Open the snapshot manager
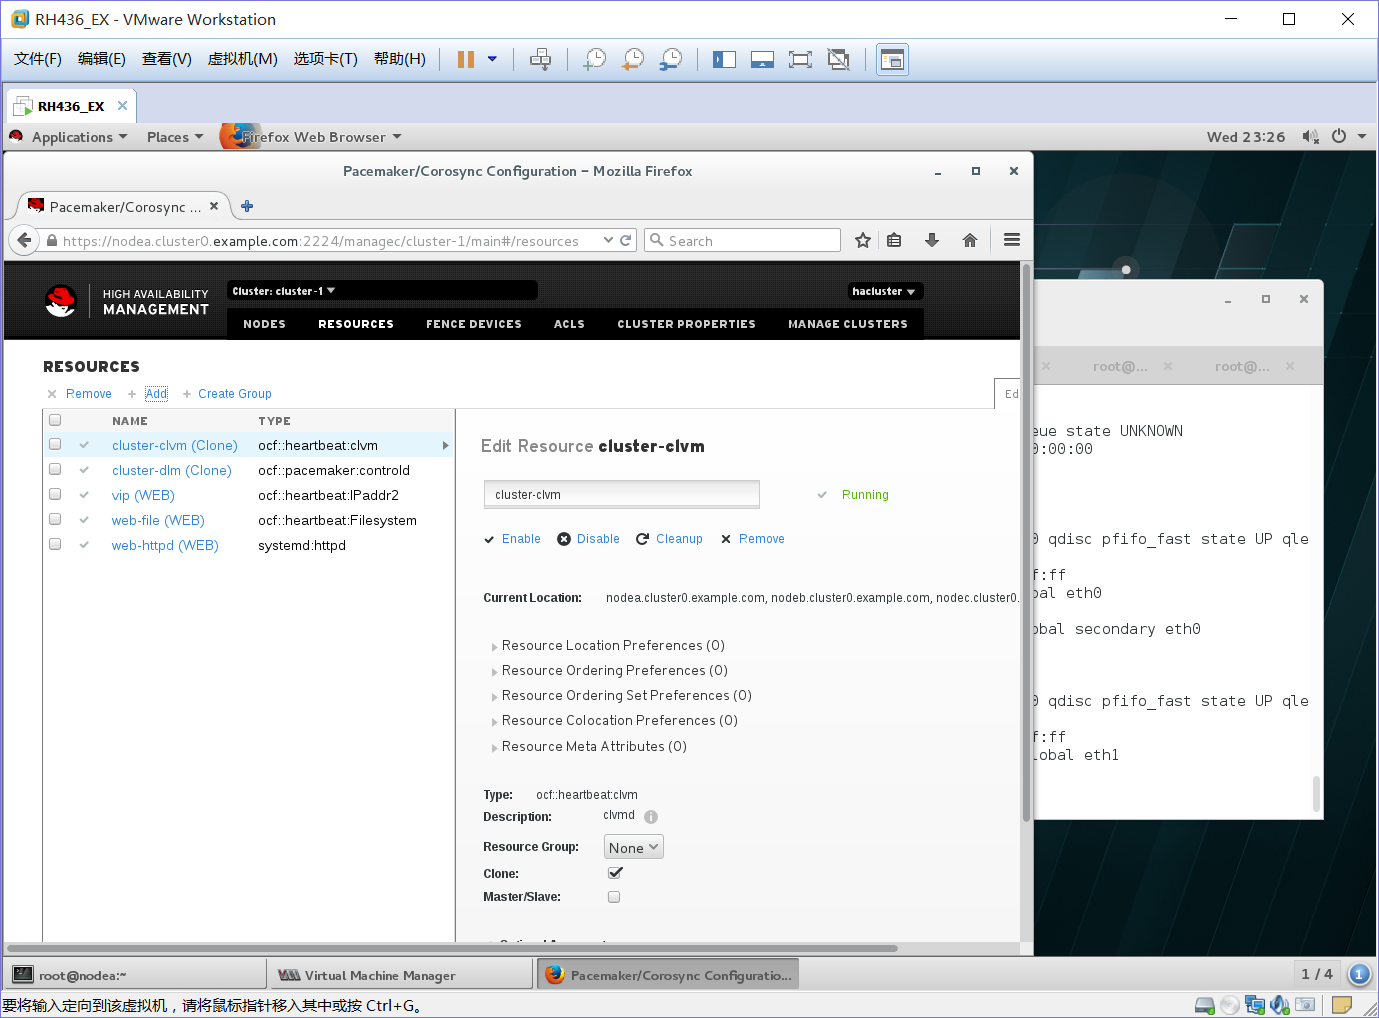This screenshot has width=1379, height=1018. 671,59
